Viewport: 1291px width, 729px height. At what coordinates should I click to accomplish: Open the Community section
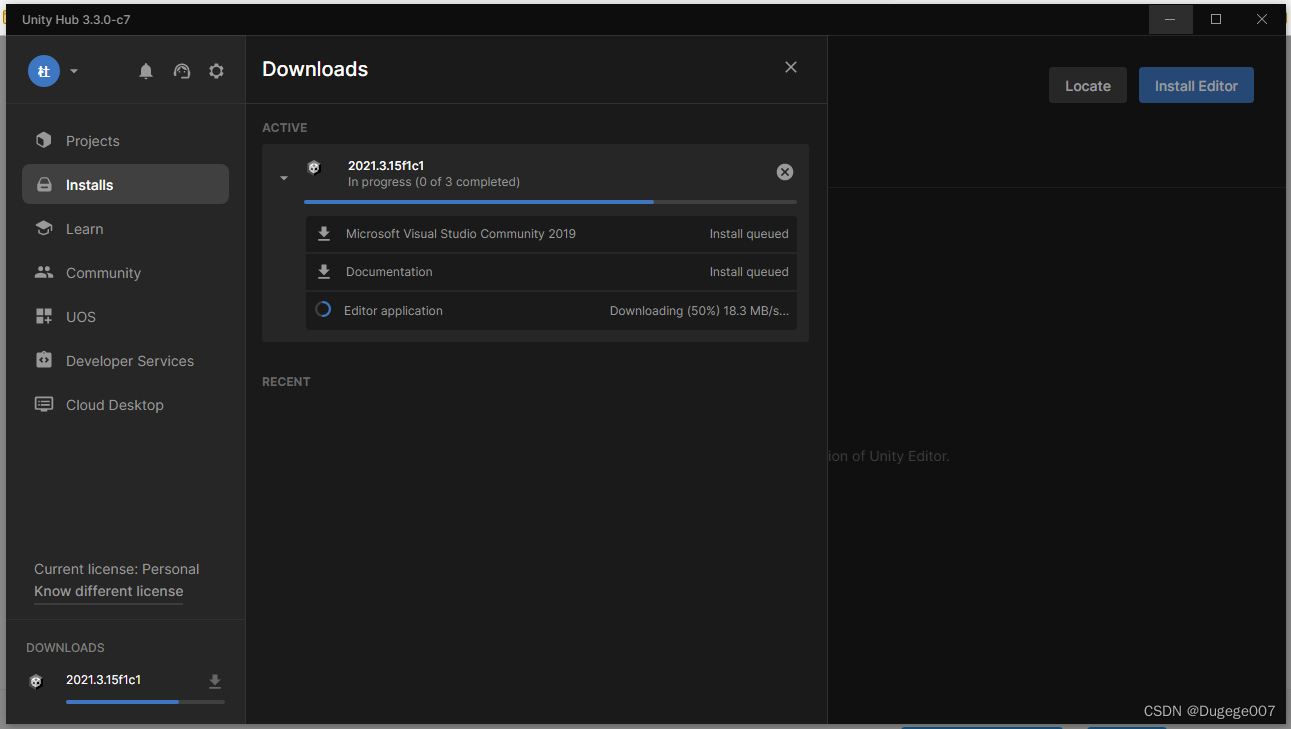pyautogui.click(x=125, y=273)
